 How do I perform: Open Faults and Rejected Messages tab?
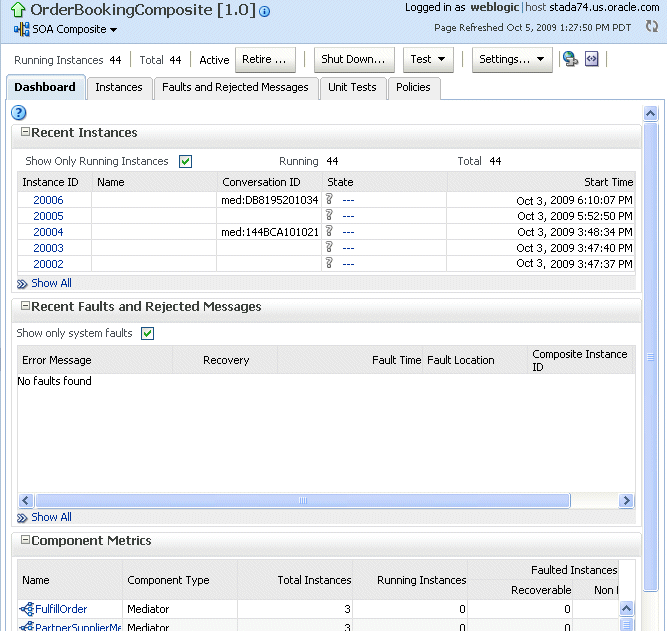click(x=235, y=87)
